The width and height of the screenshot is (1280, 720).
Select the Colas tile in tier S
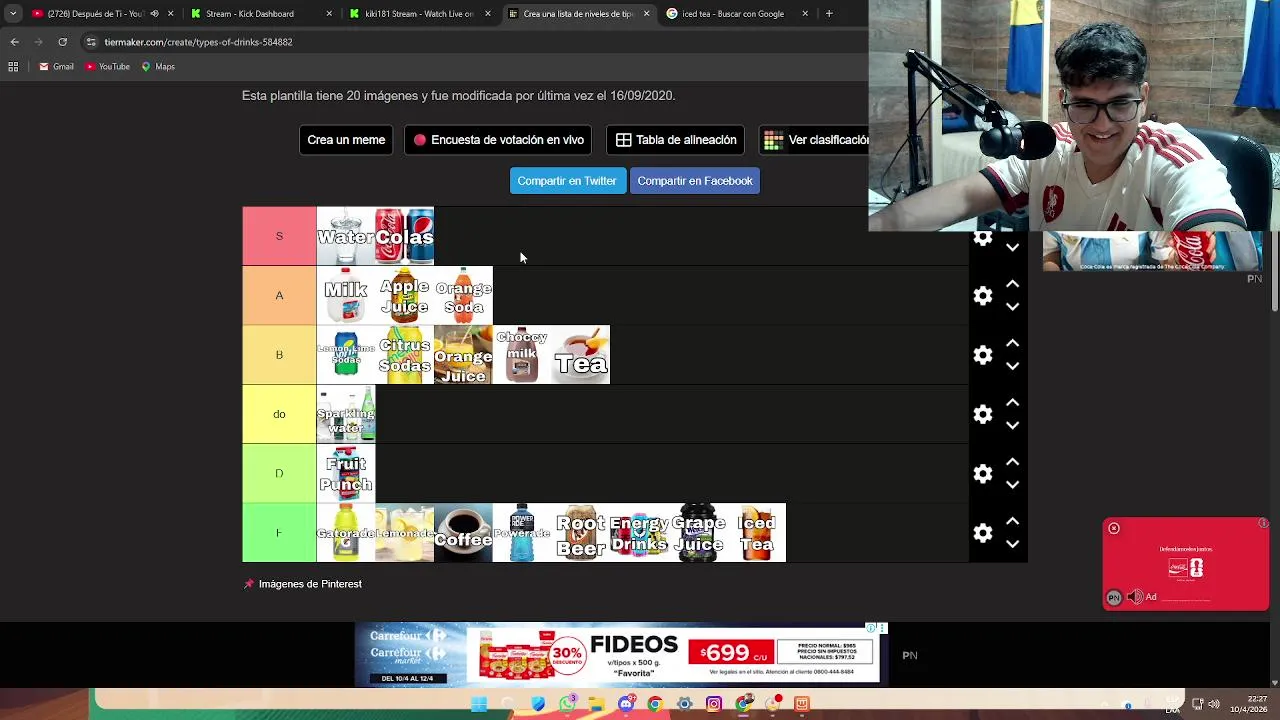pyautogui.click(x=404, y=236)
